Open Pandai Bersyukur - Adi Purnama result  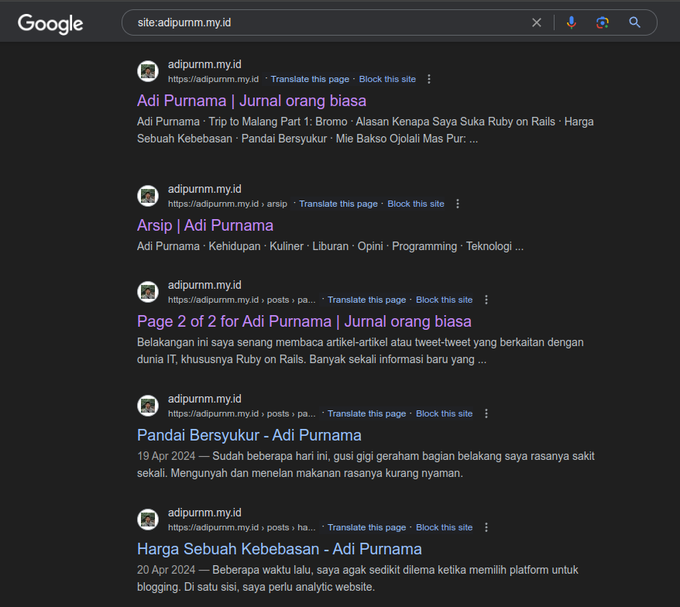(x=249, y=435)
